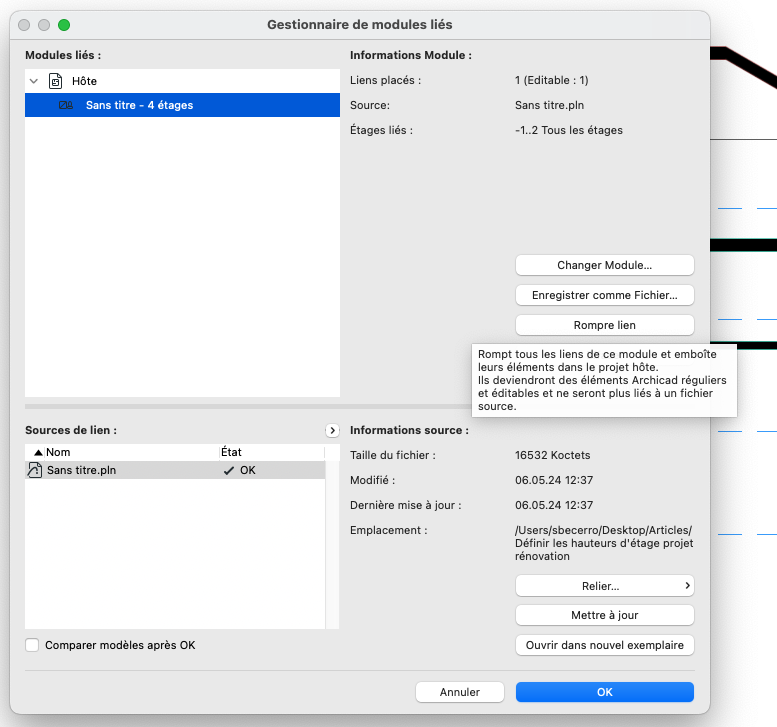
Task: Click the Annuler button
Action: (460, 692)
